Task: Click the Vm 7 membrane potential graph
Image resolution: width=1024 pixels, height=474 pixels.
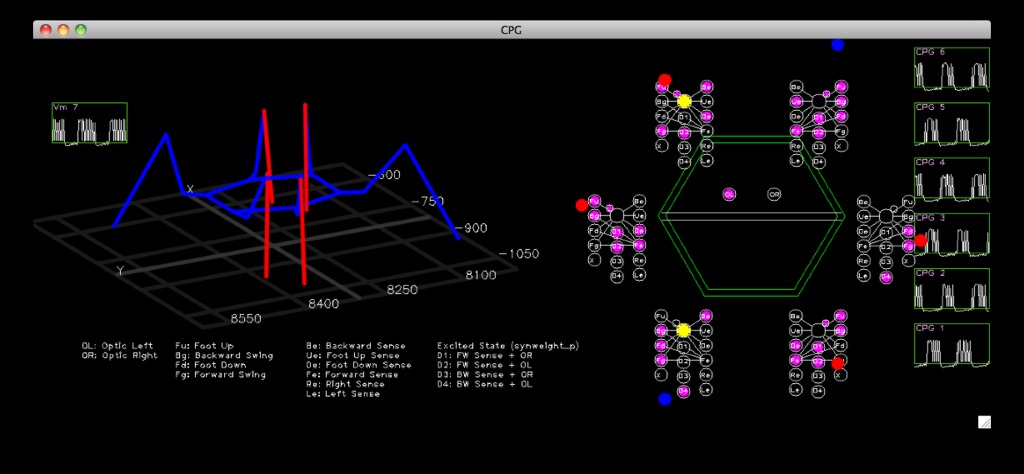Action: (90, 124)
